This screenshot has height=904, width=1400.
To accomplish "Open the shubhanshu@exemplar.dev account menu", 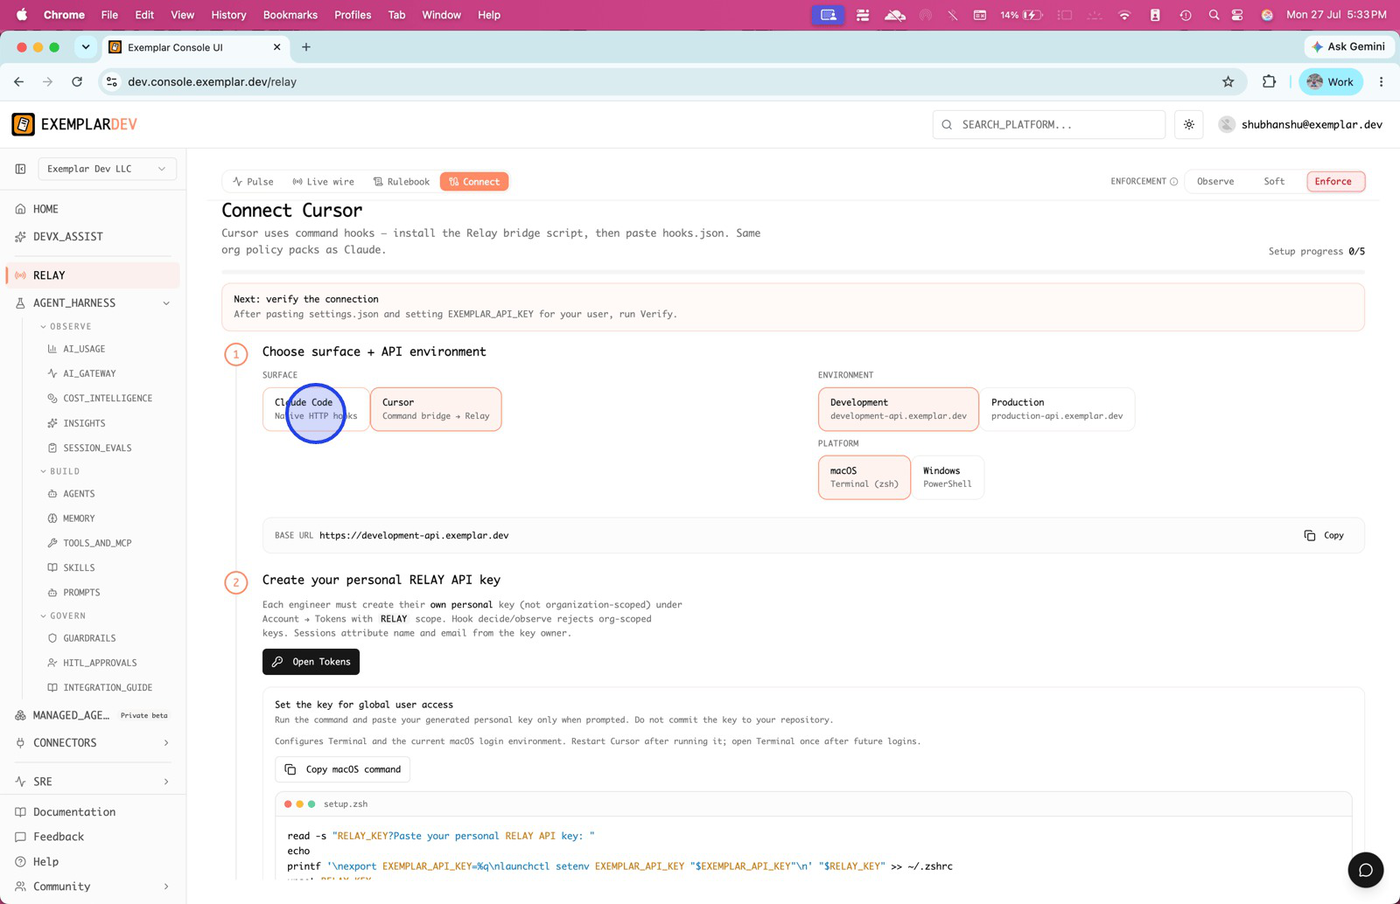I will pos(1300,125).
